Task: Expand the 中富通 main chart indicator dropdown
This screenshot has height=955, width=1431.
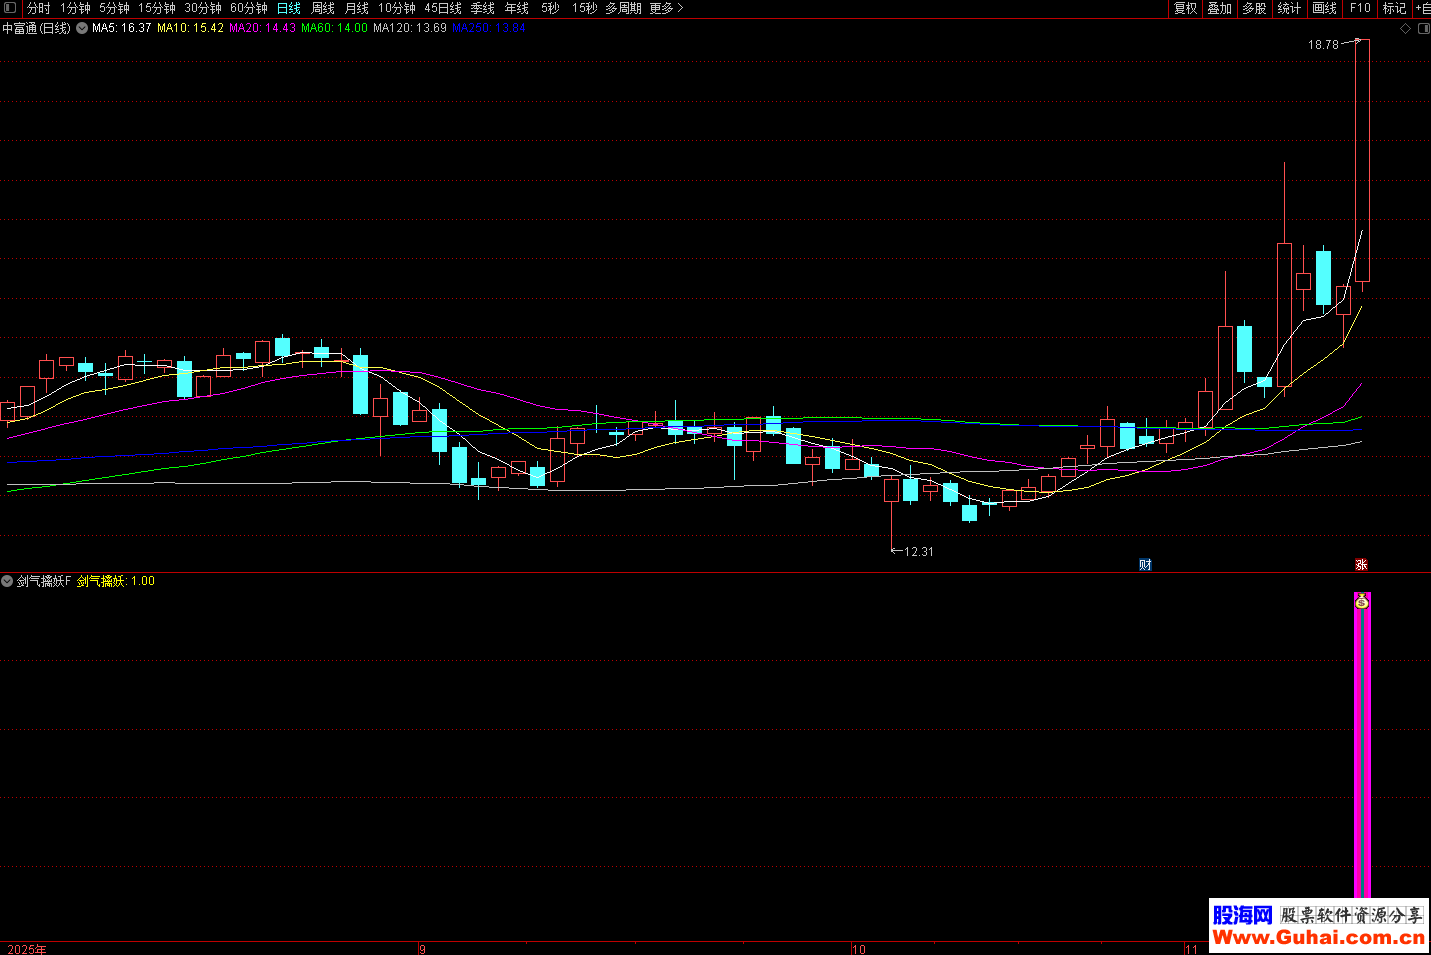Action: tap(82, 29)
